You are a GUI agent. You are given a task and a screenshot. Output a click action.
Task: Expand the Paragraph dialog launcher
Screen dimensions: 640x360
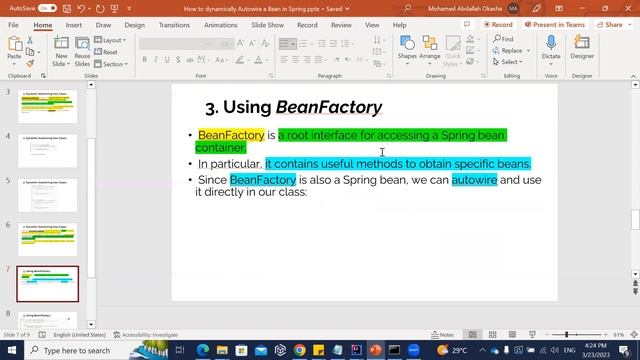pos(389,76)
